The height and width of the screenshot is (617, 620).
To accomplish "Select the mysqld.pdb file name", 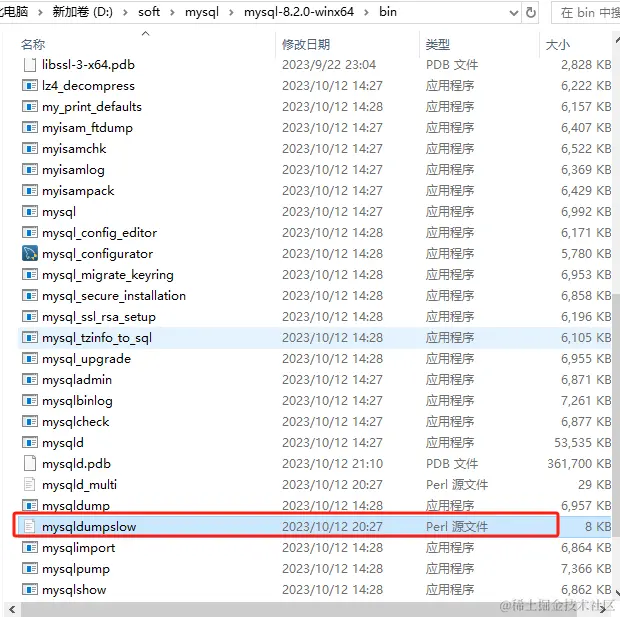I will pyautogui.click(x=76, y=464).
